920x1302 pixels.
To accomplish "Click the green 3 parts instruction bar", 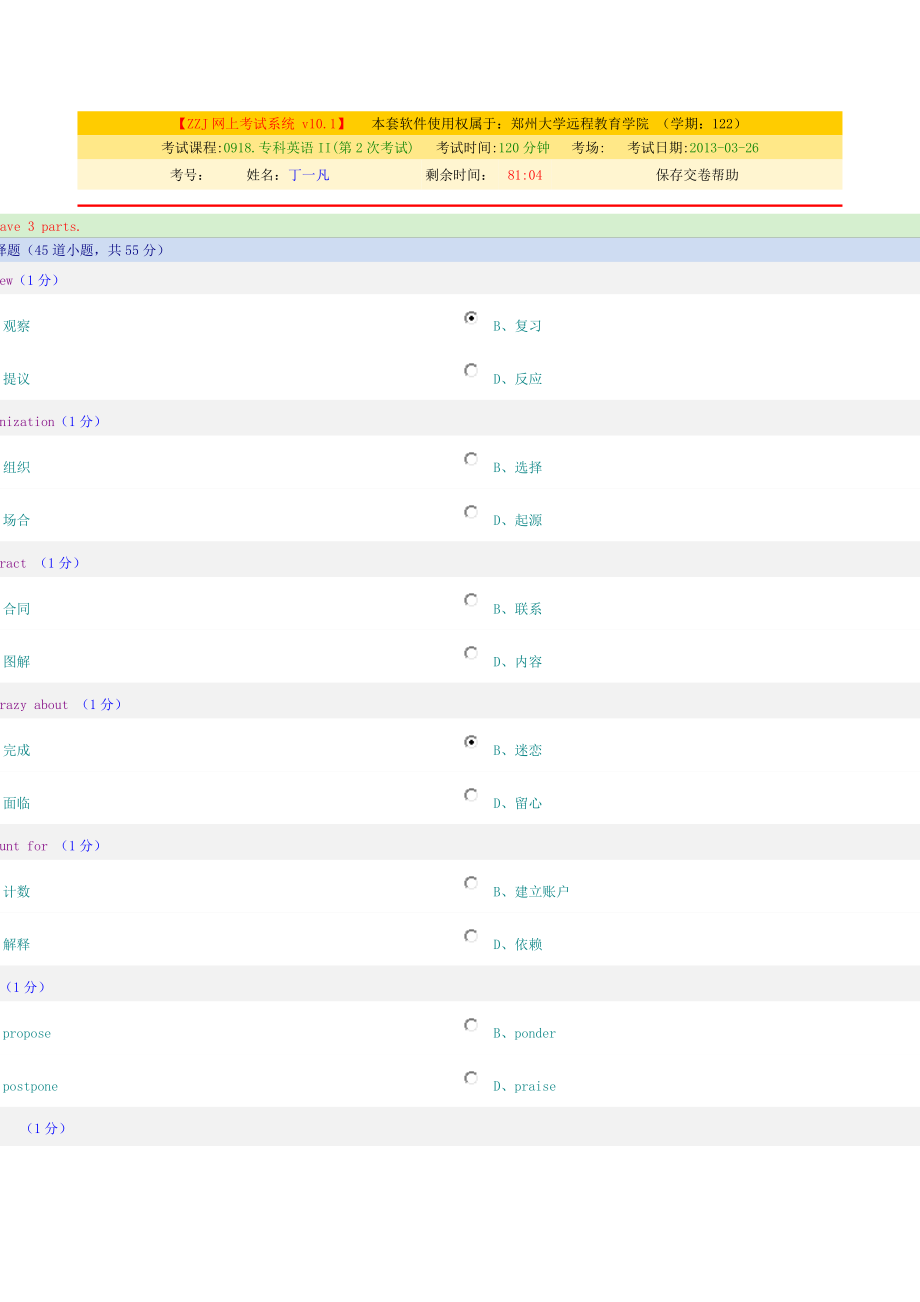I will pos(41,227).
